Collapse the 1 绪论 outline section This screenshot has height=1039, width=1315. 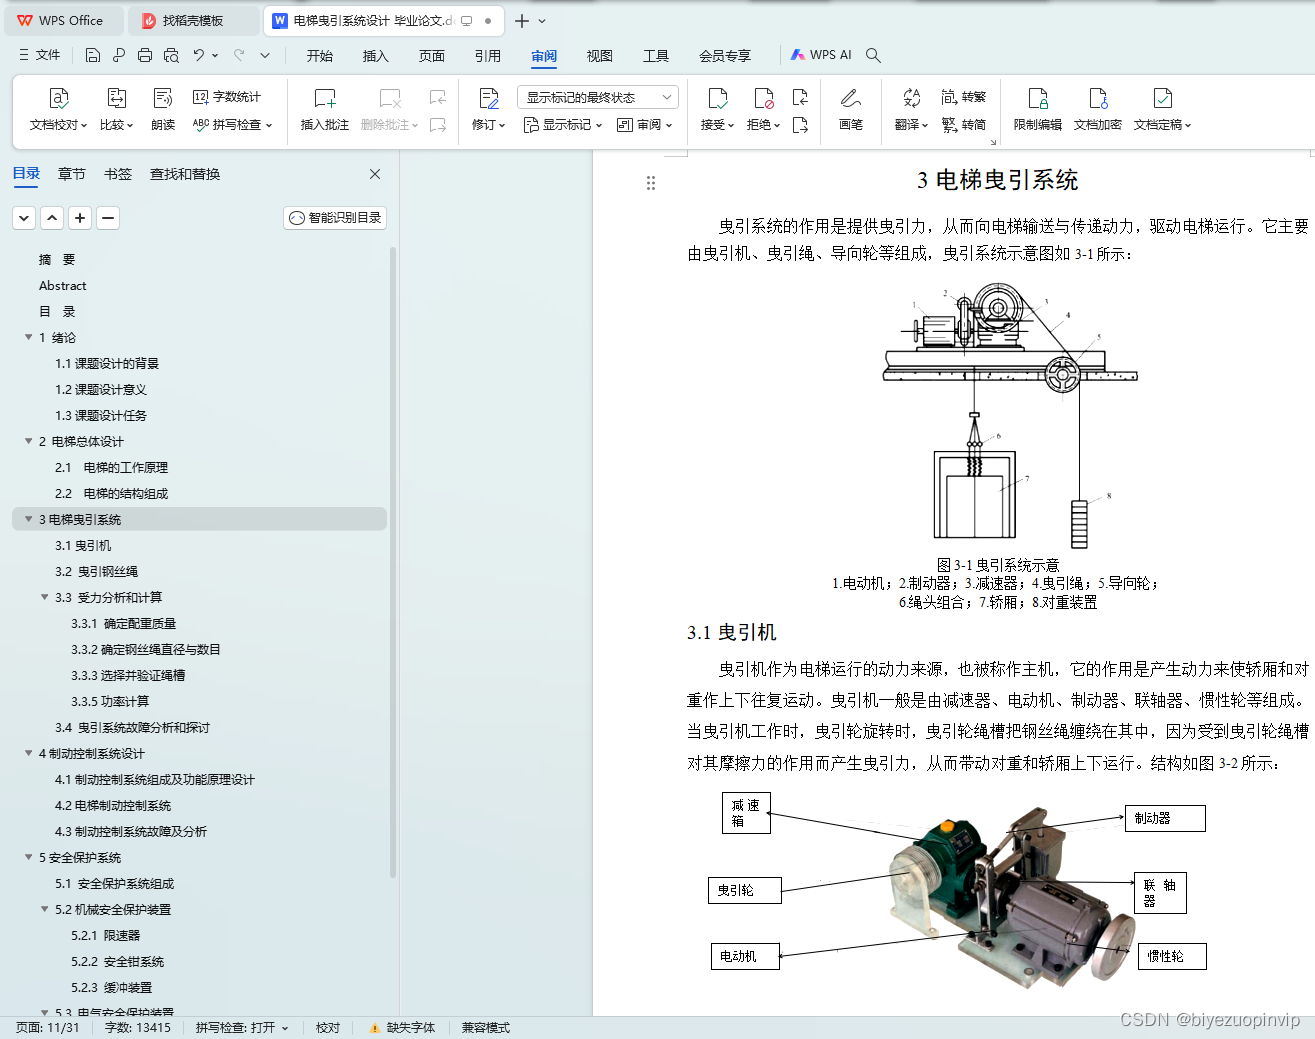click(29, 337)
